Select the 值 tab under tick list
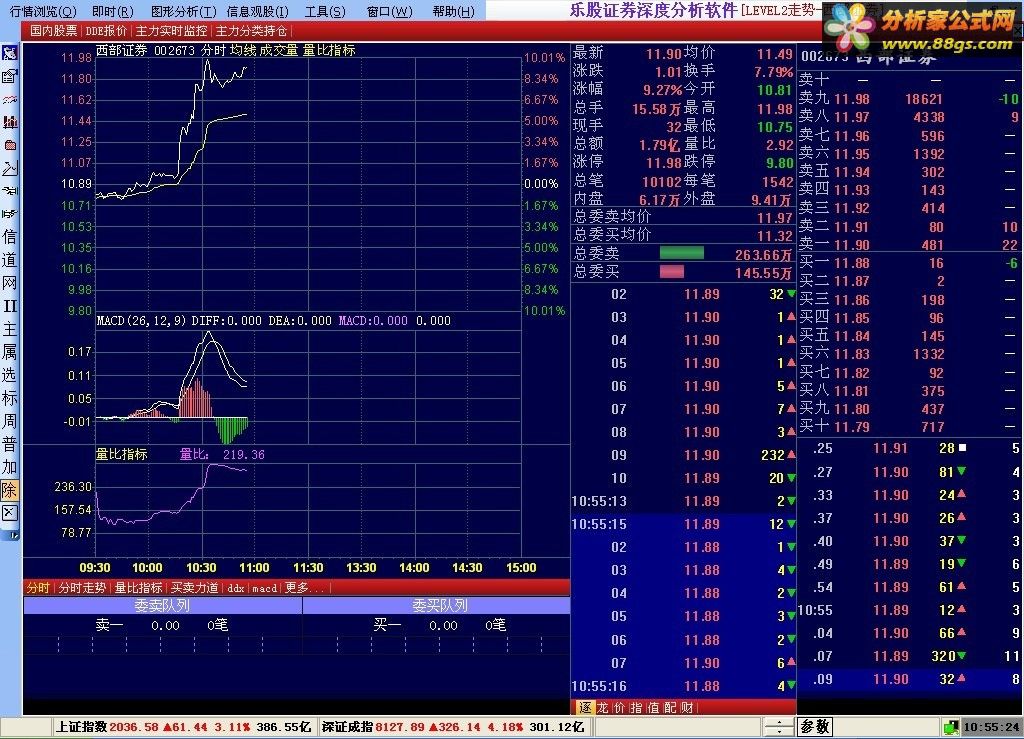 coord(653,708)
